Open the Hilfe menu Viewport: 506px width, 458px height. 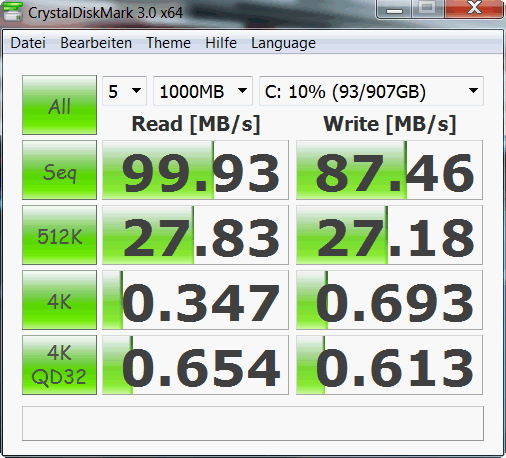[x=221, y=43]
